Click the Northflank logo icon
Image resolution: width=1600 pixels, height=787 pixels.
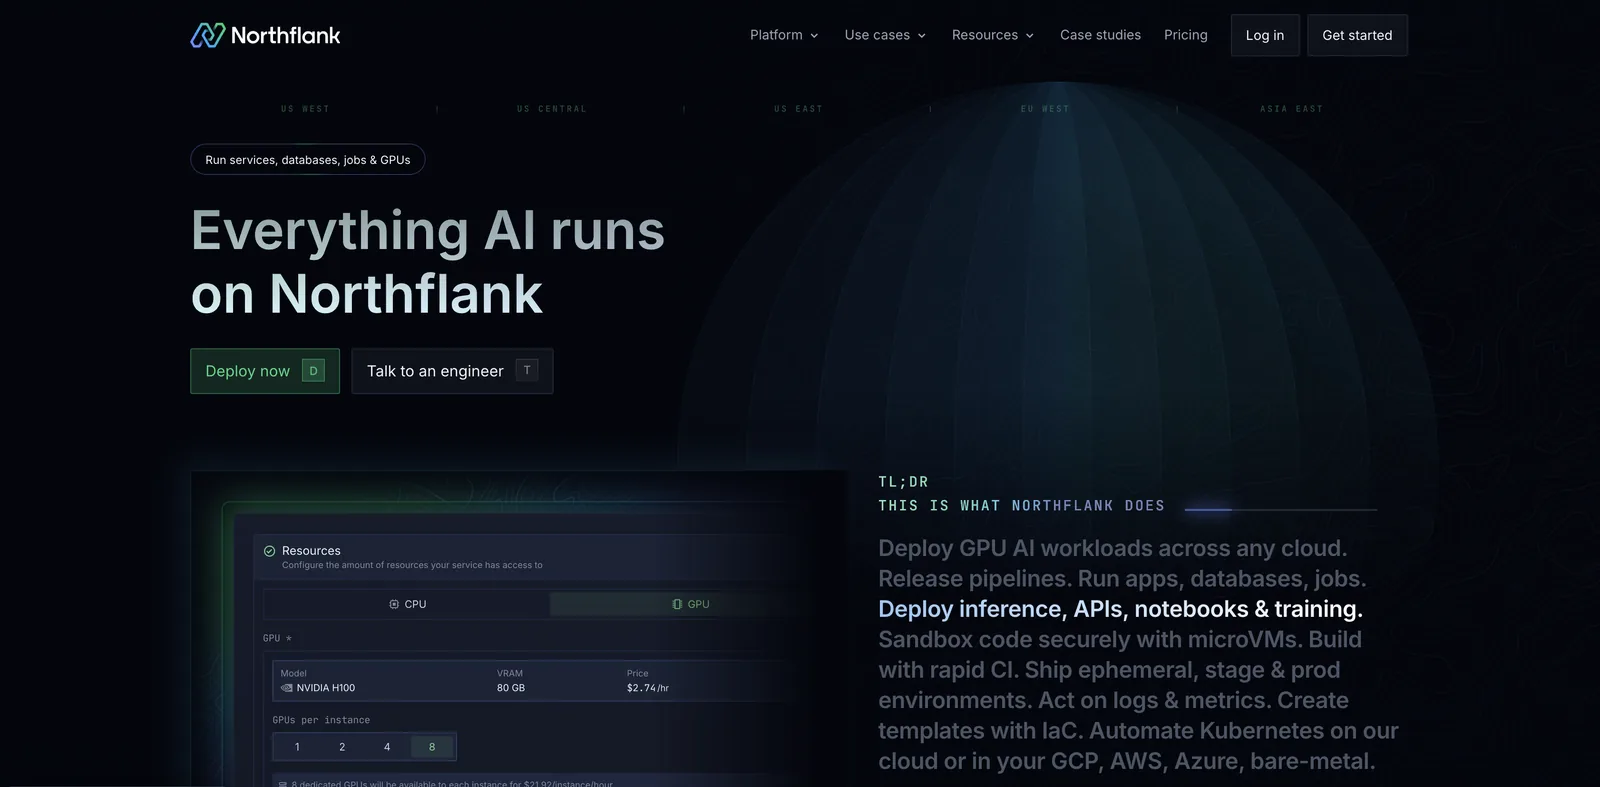click(208, 35)
